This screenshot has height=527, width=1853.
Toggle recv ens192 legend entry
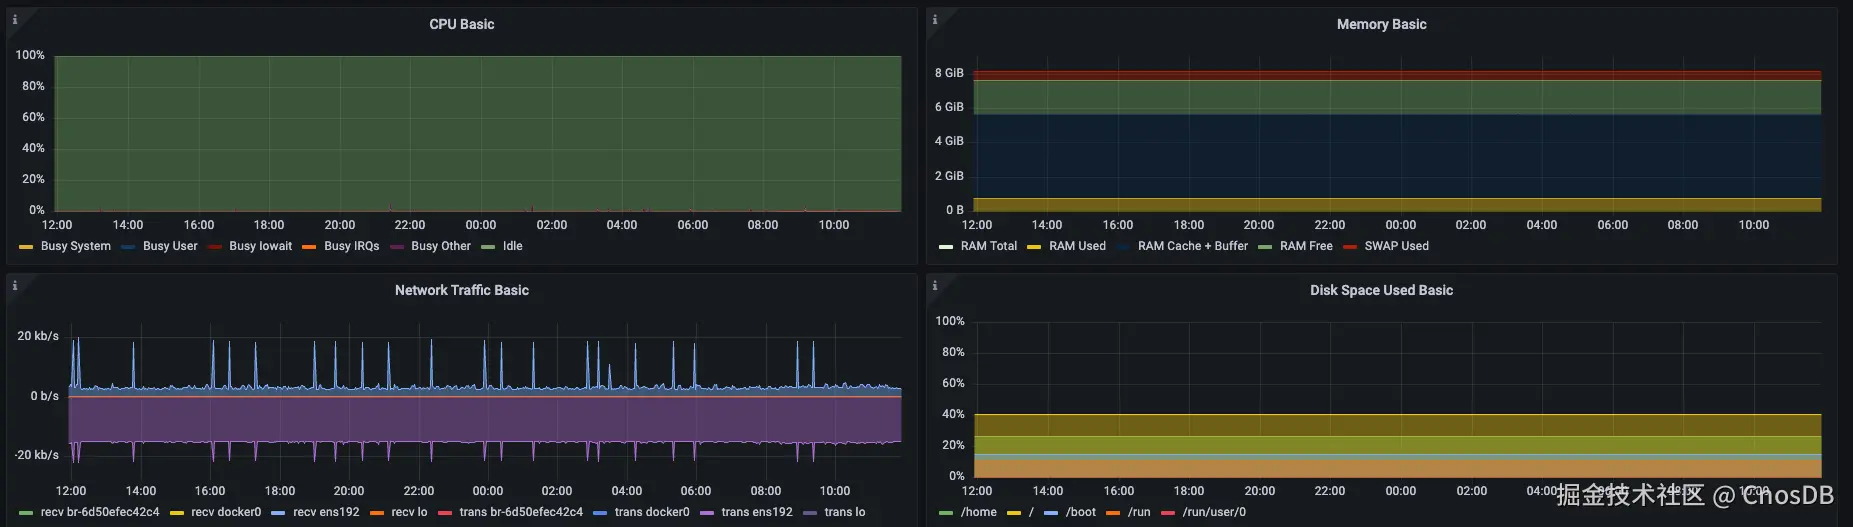point(326,512)
